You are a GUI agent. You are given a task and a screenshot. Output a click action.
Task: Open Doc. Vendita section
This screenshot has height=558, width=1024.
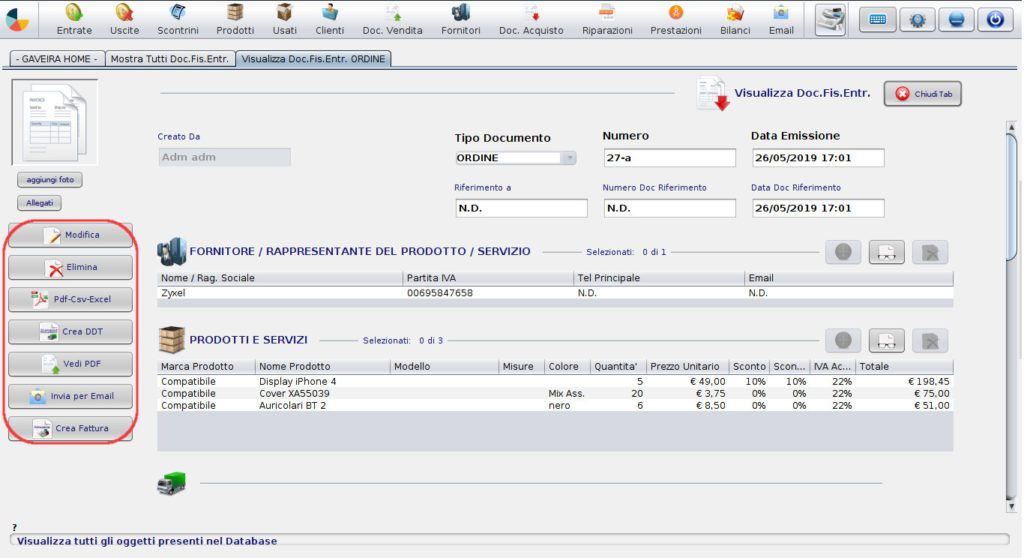[392, 19]
